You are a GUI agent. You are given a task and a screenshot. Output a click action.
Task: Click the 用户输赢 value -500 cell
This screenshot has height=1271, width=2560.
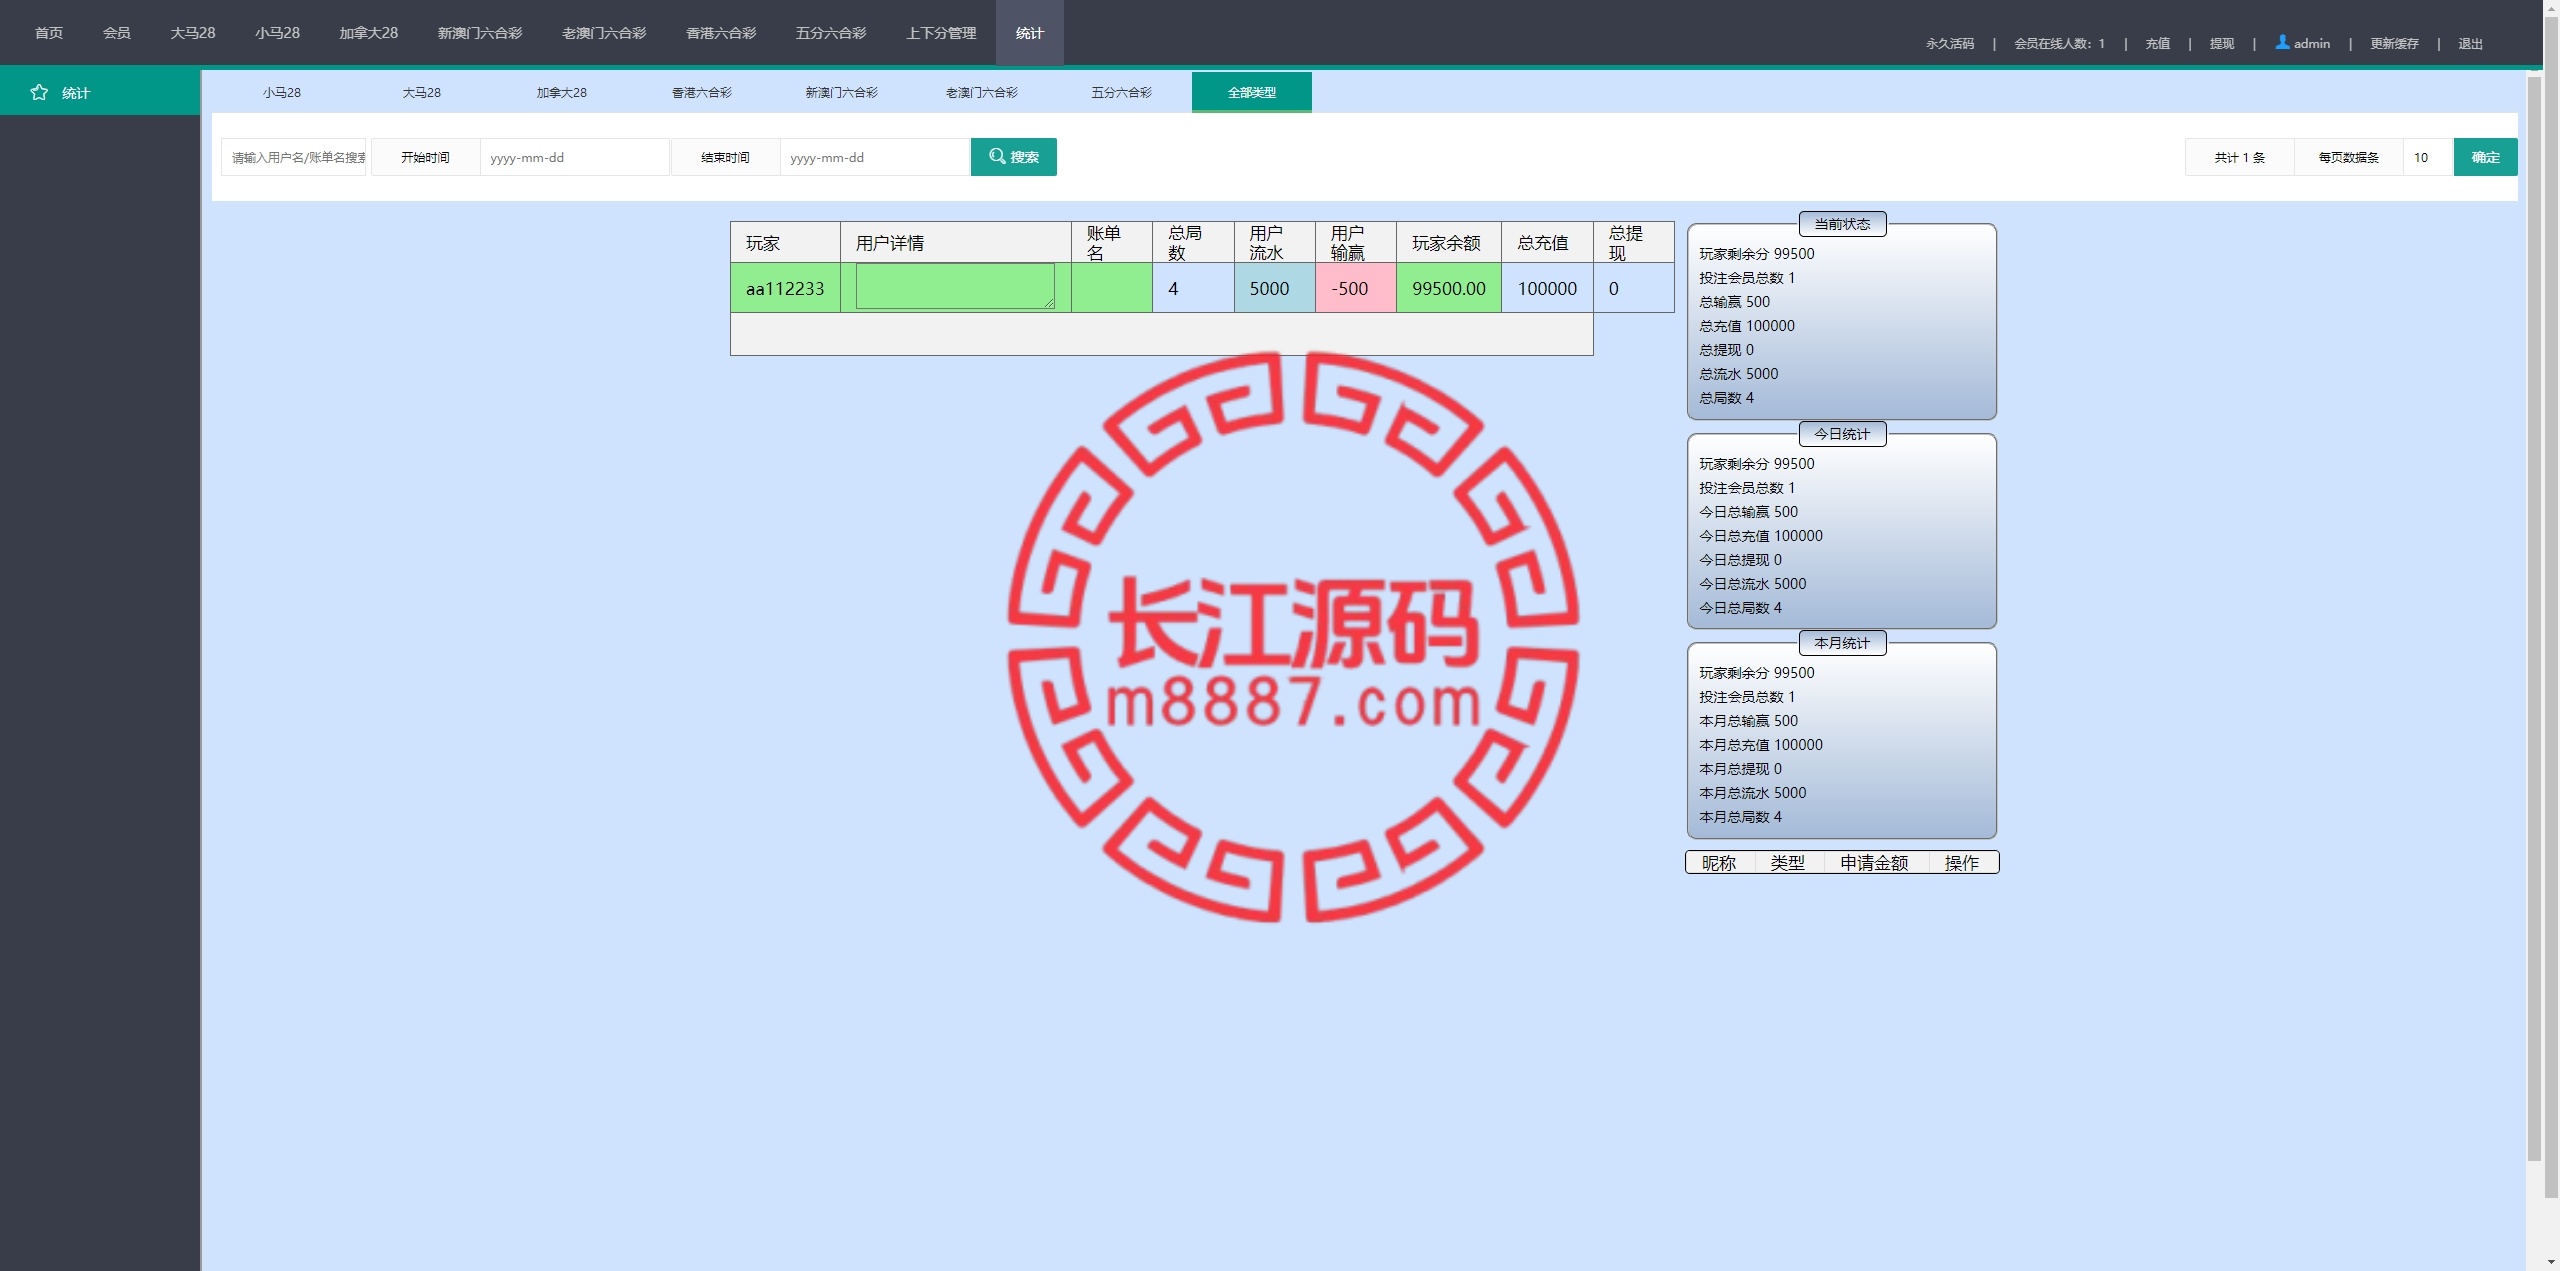pyautogui.click(x=1355, y=288)
